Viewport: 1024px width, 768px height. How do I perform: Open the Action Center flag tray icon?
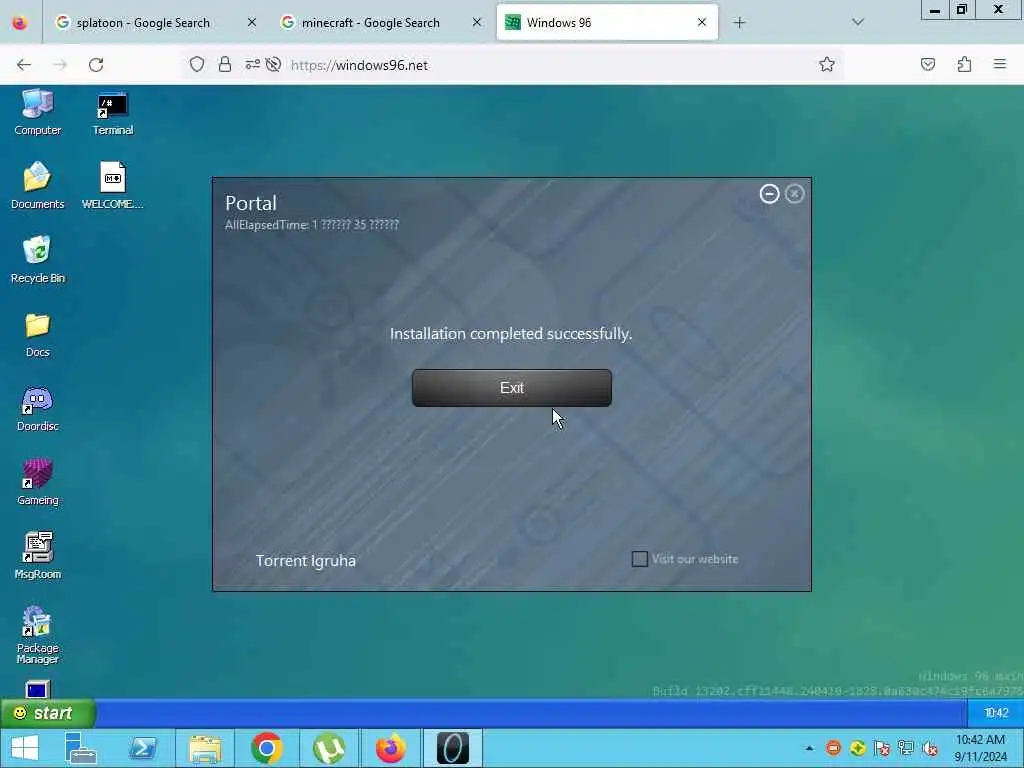pyautogui.click(x=882, y=748)
